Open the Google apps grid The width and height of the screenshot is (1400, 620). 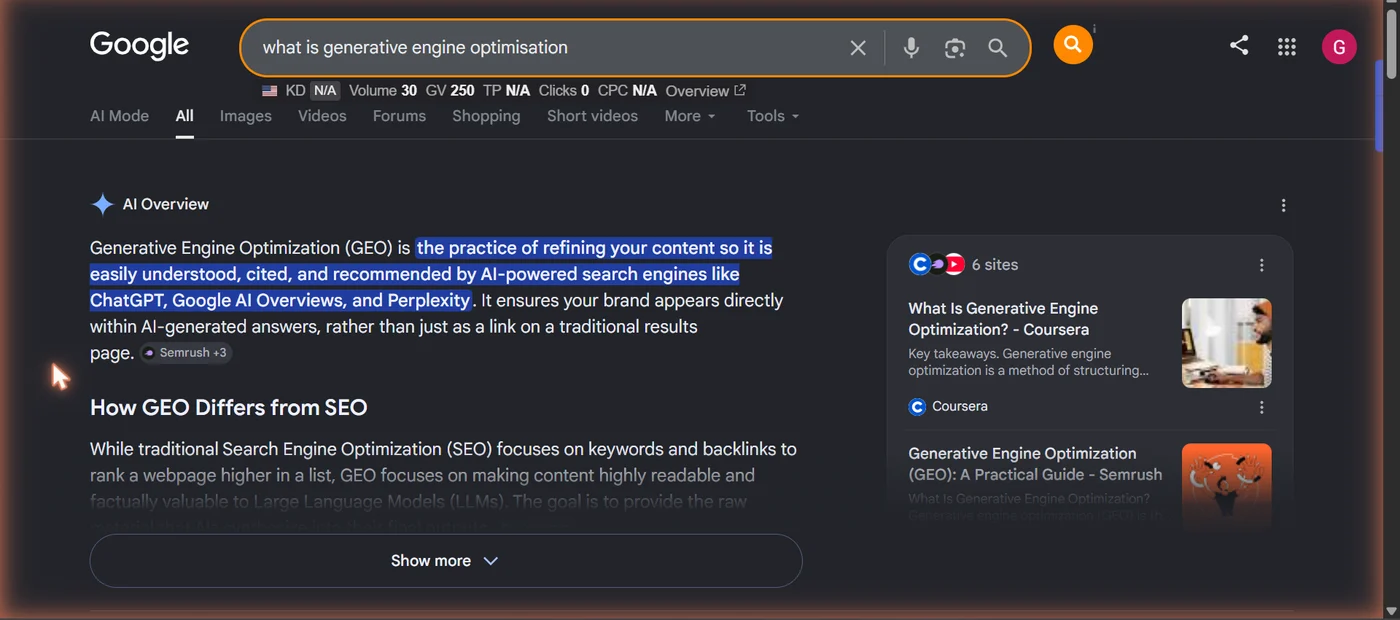coord(1287,47)
